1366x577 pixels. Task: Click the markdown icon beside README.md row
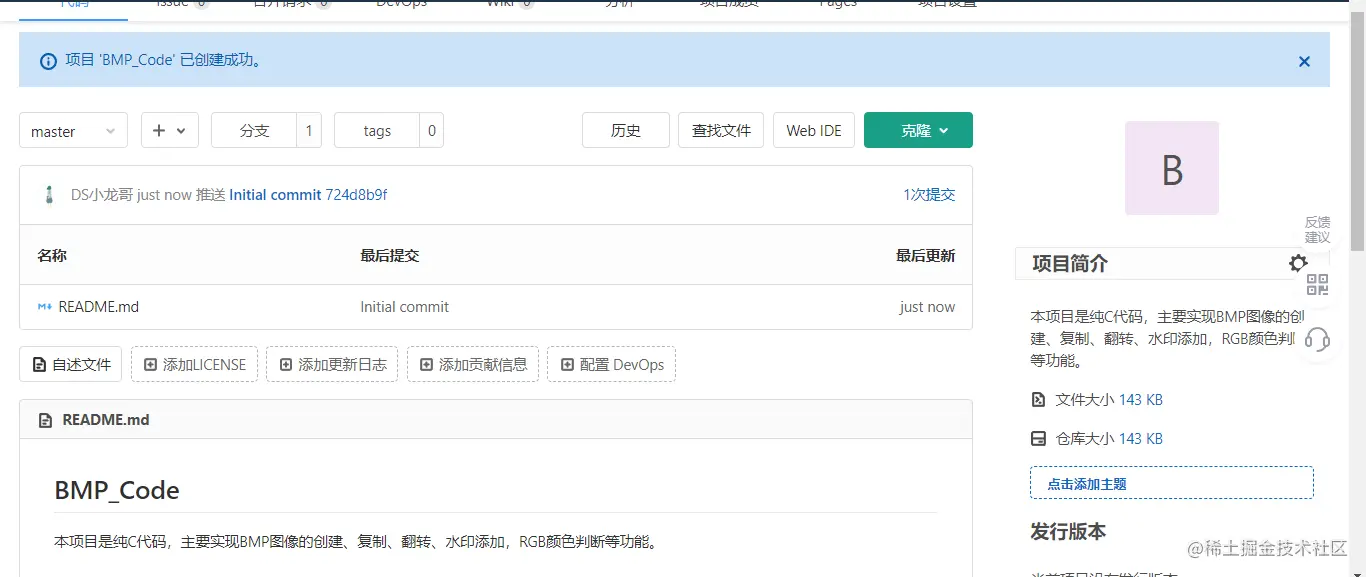click(x=45, y=307)
